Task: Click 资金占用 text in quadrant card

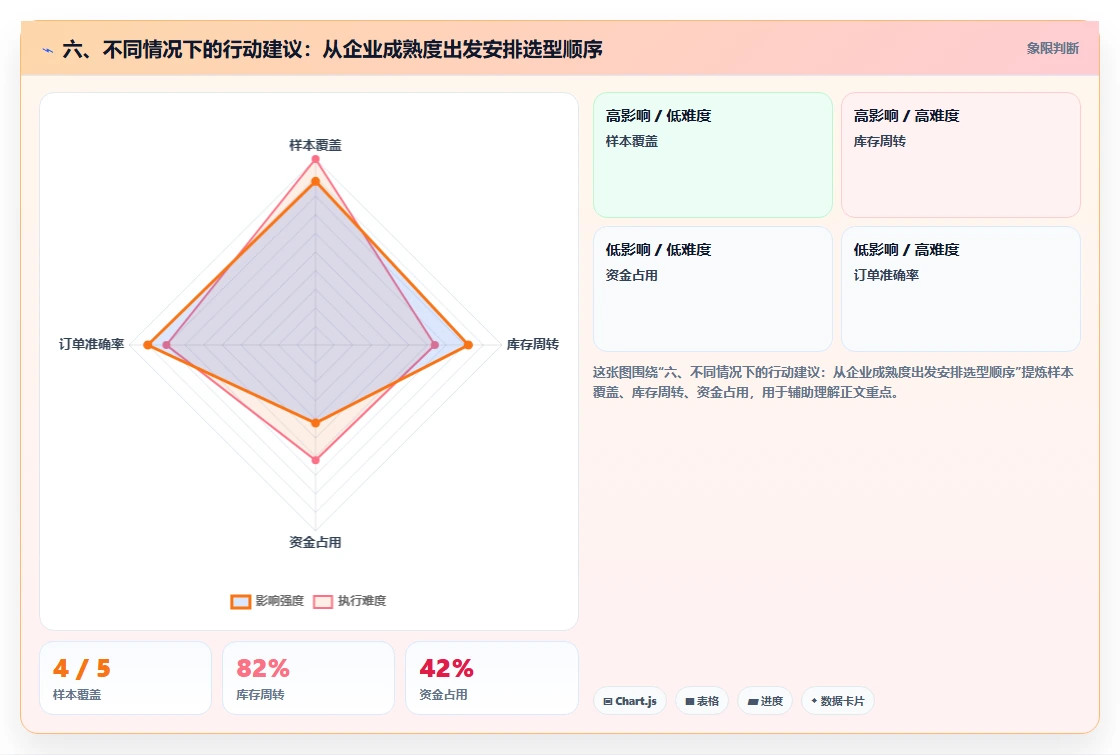Action: [631, 275]
